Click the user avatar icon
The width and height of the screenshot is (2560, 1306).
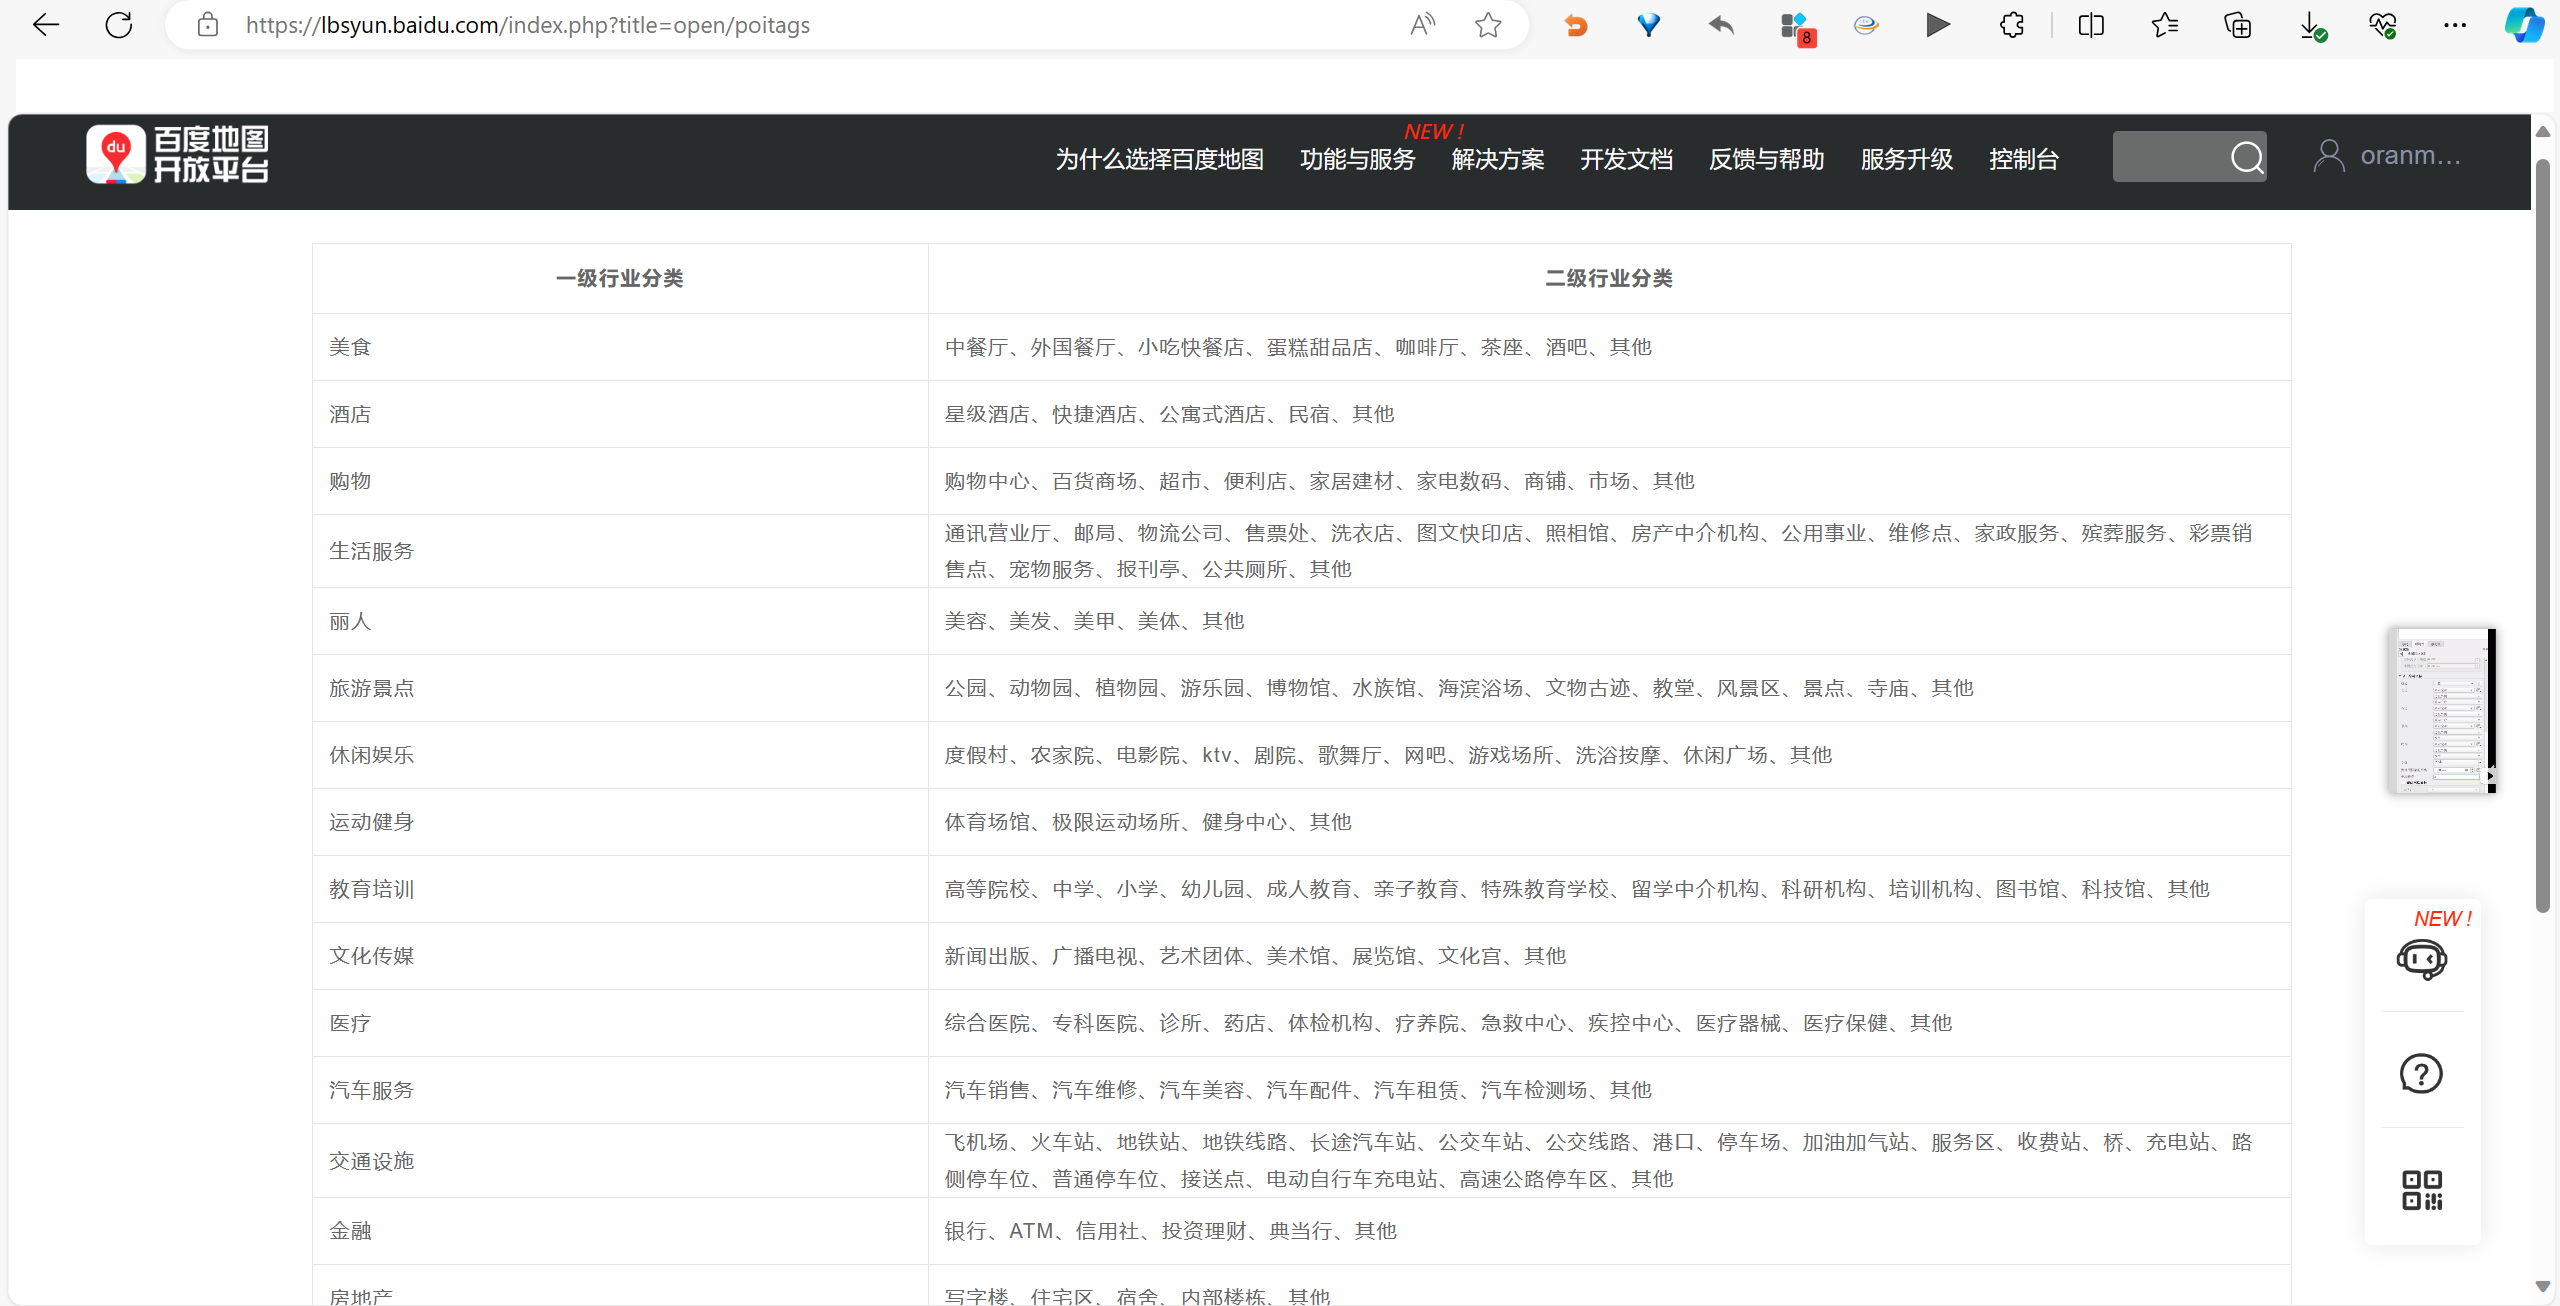pyautogui.click(x=2329, y=156)
